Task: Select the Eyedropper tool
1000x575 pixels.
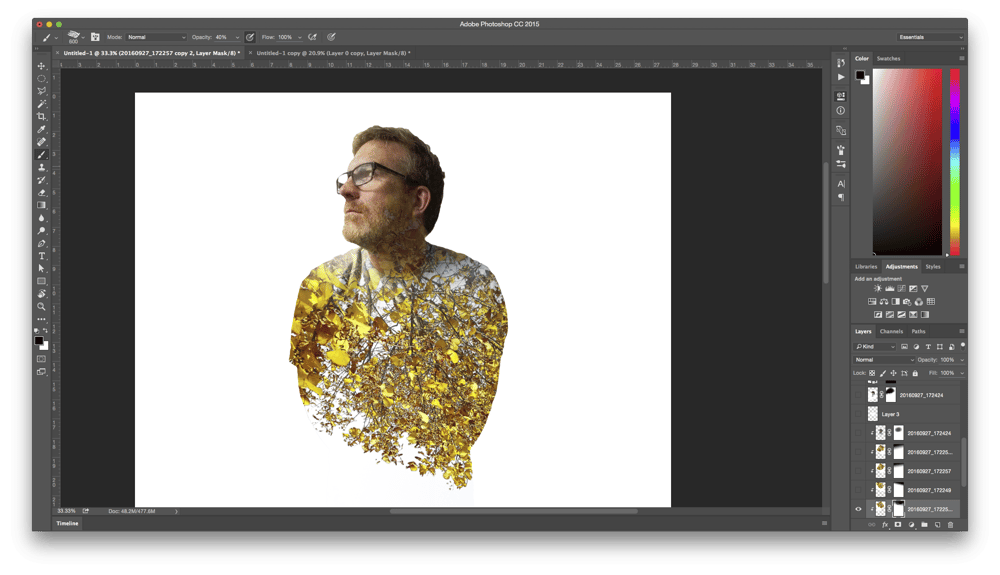Action: pyautogui.click(x=41, y=129)
